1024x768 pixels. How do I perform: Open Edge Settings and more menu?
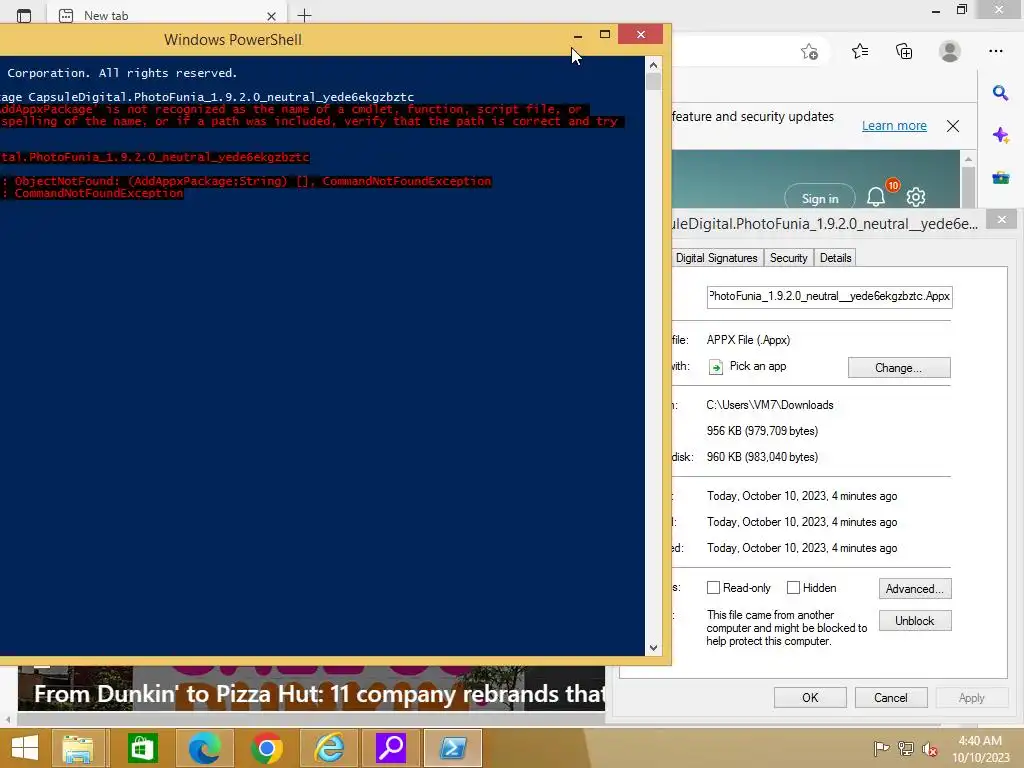996,51
